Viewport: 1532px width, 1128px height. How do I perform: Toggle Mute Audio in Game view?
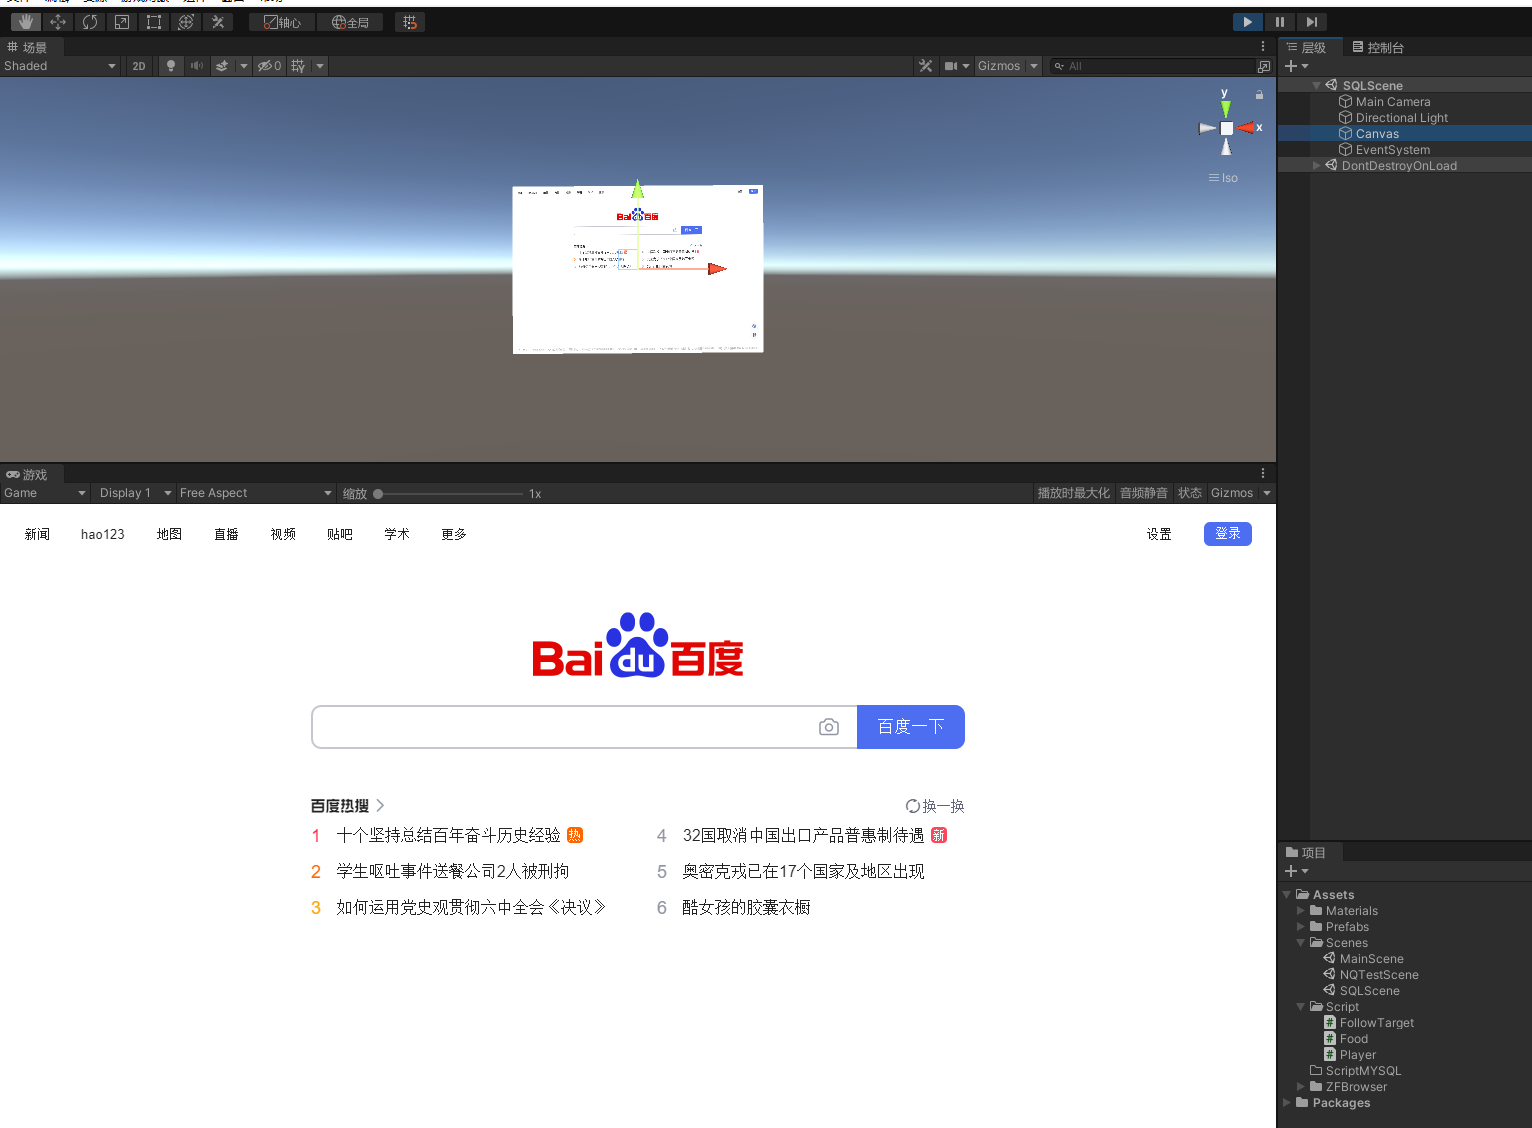click(x=1143, y=493)
